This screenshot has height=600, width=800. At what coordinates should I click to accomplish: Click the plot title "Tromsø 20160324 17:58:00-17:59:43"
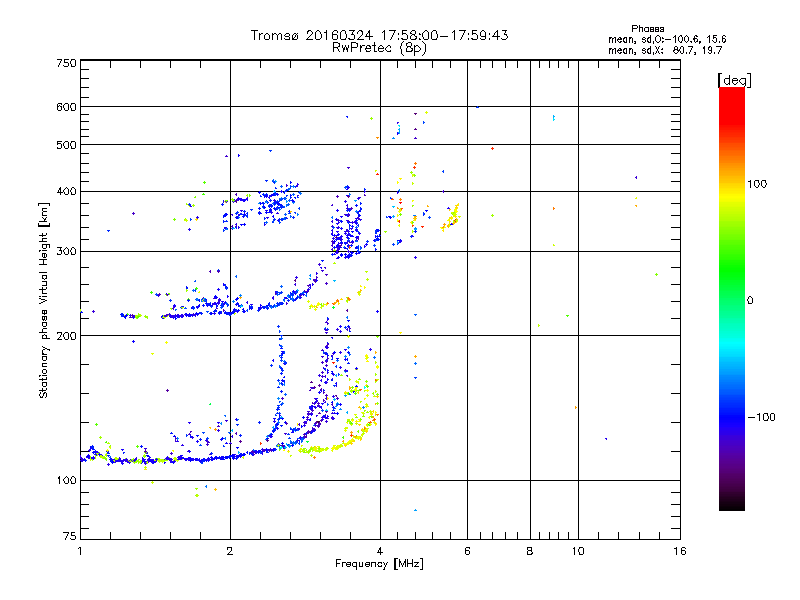point(379,35)
